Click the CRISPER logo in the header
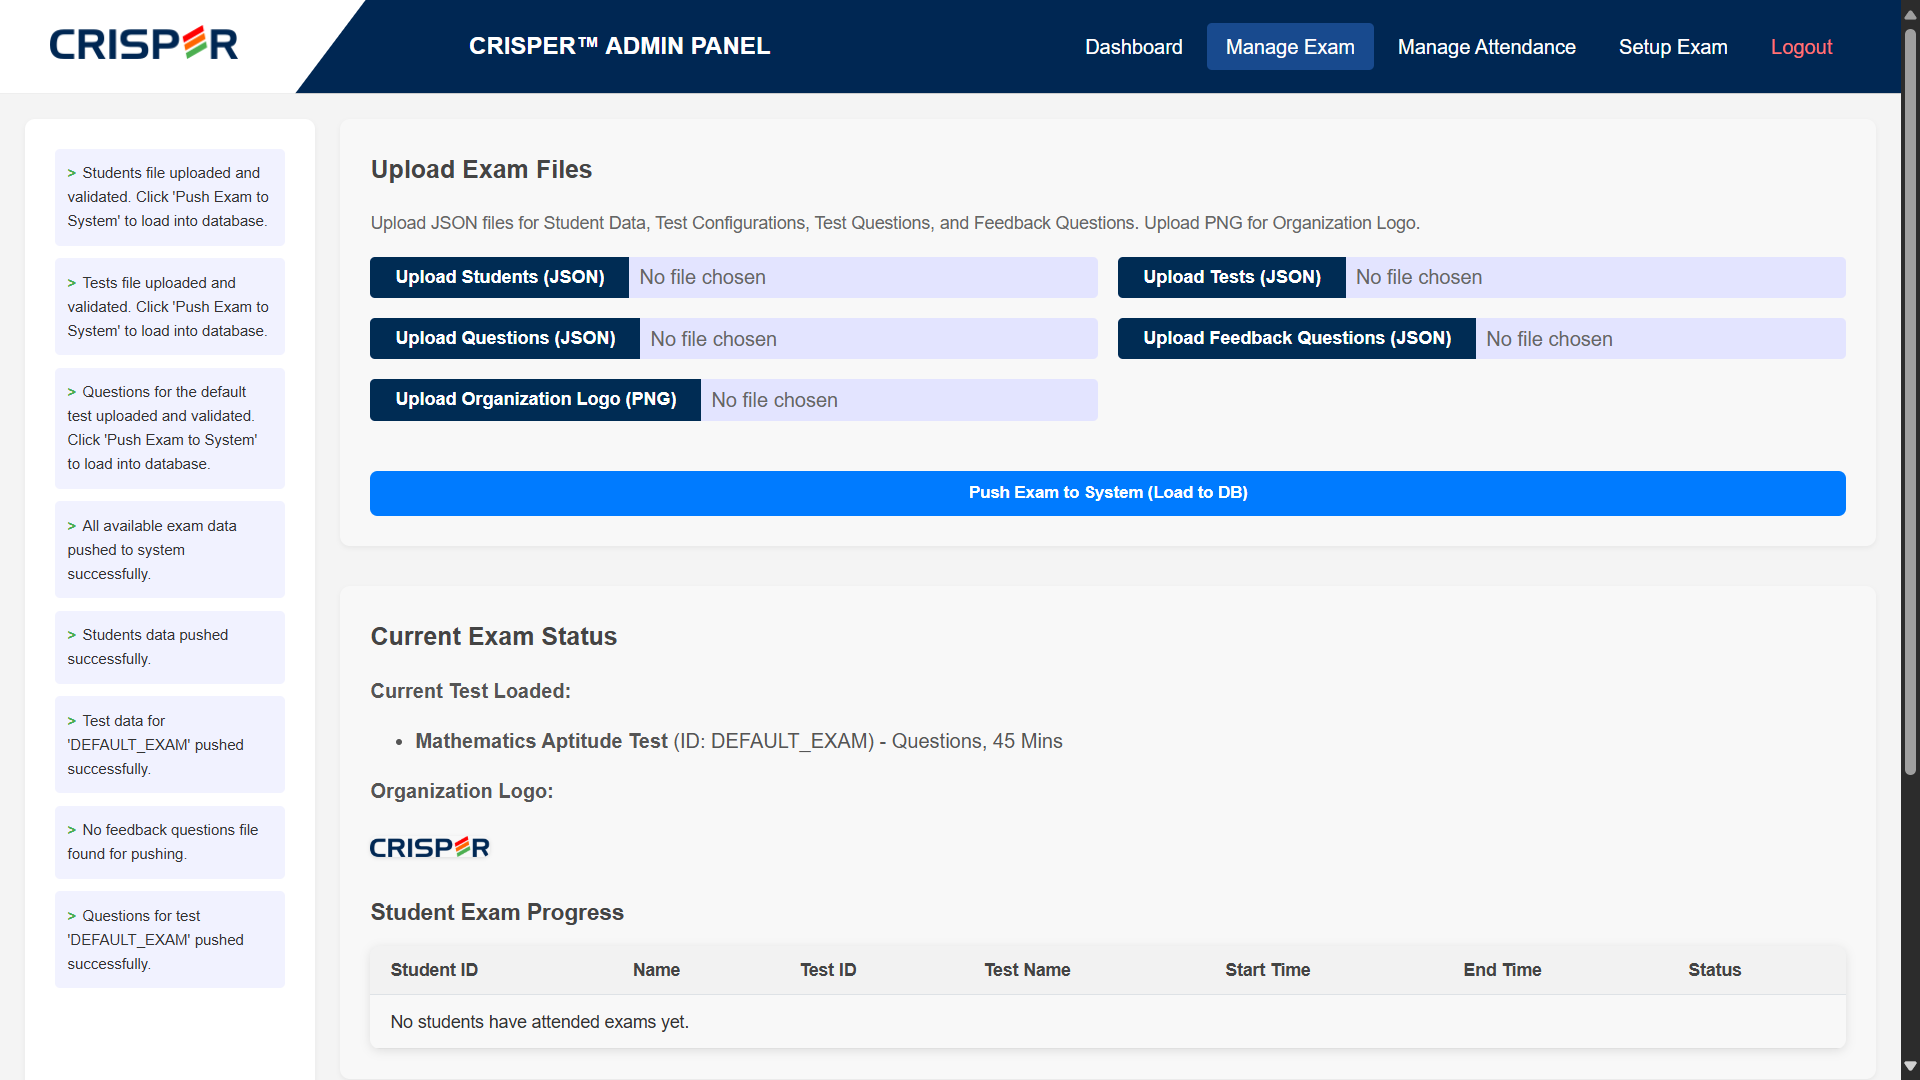 144,44
